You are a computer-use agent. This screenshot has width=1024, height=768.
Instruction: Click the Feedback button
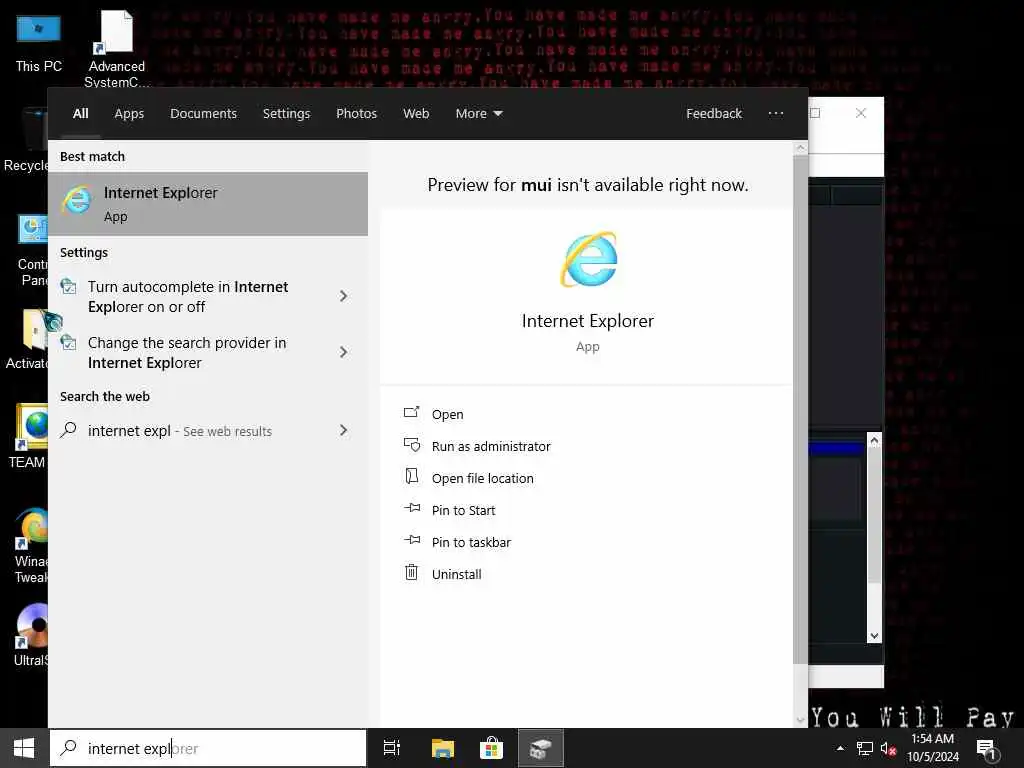click(x=714, y=114)
